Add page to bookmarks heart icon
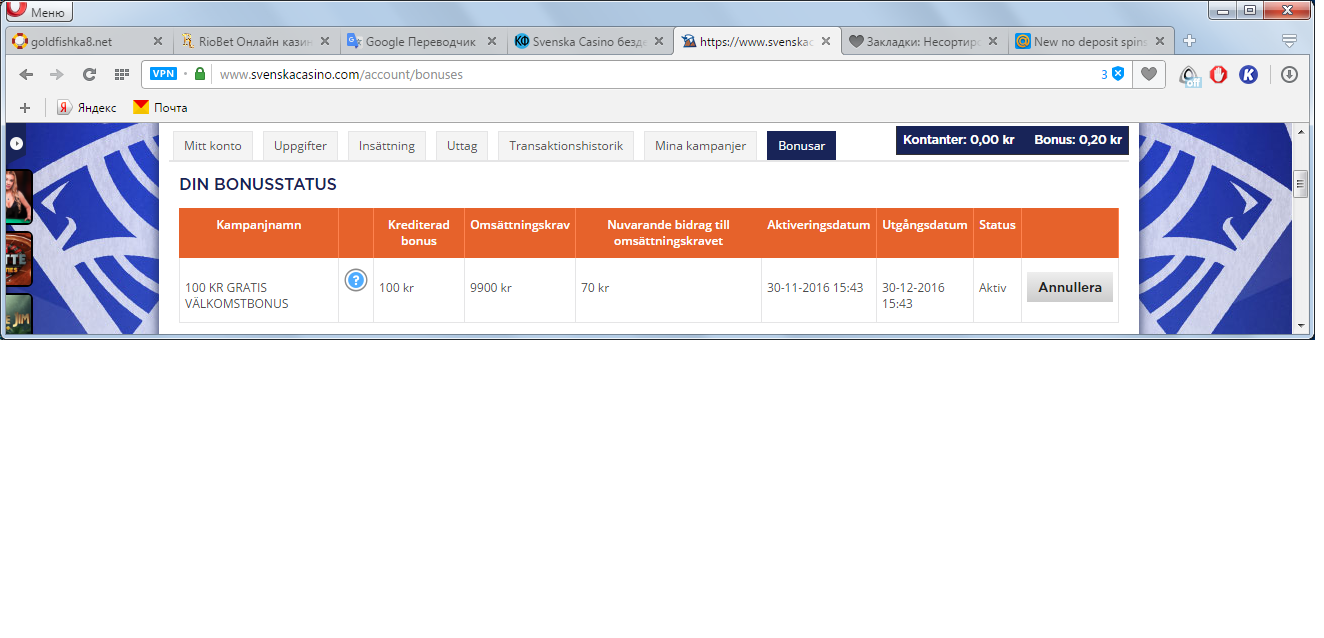The image size is (1324, 638). coord(1150,74)
